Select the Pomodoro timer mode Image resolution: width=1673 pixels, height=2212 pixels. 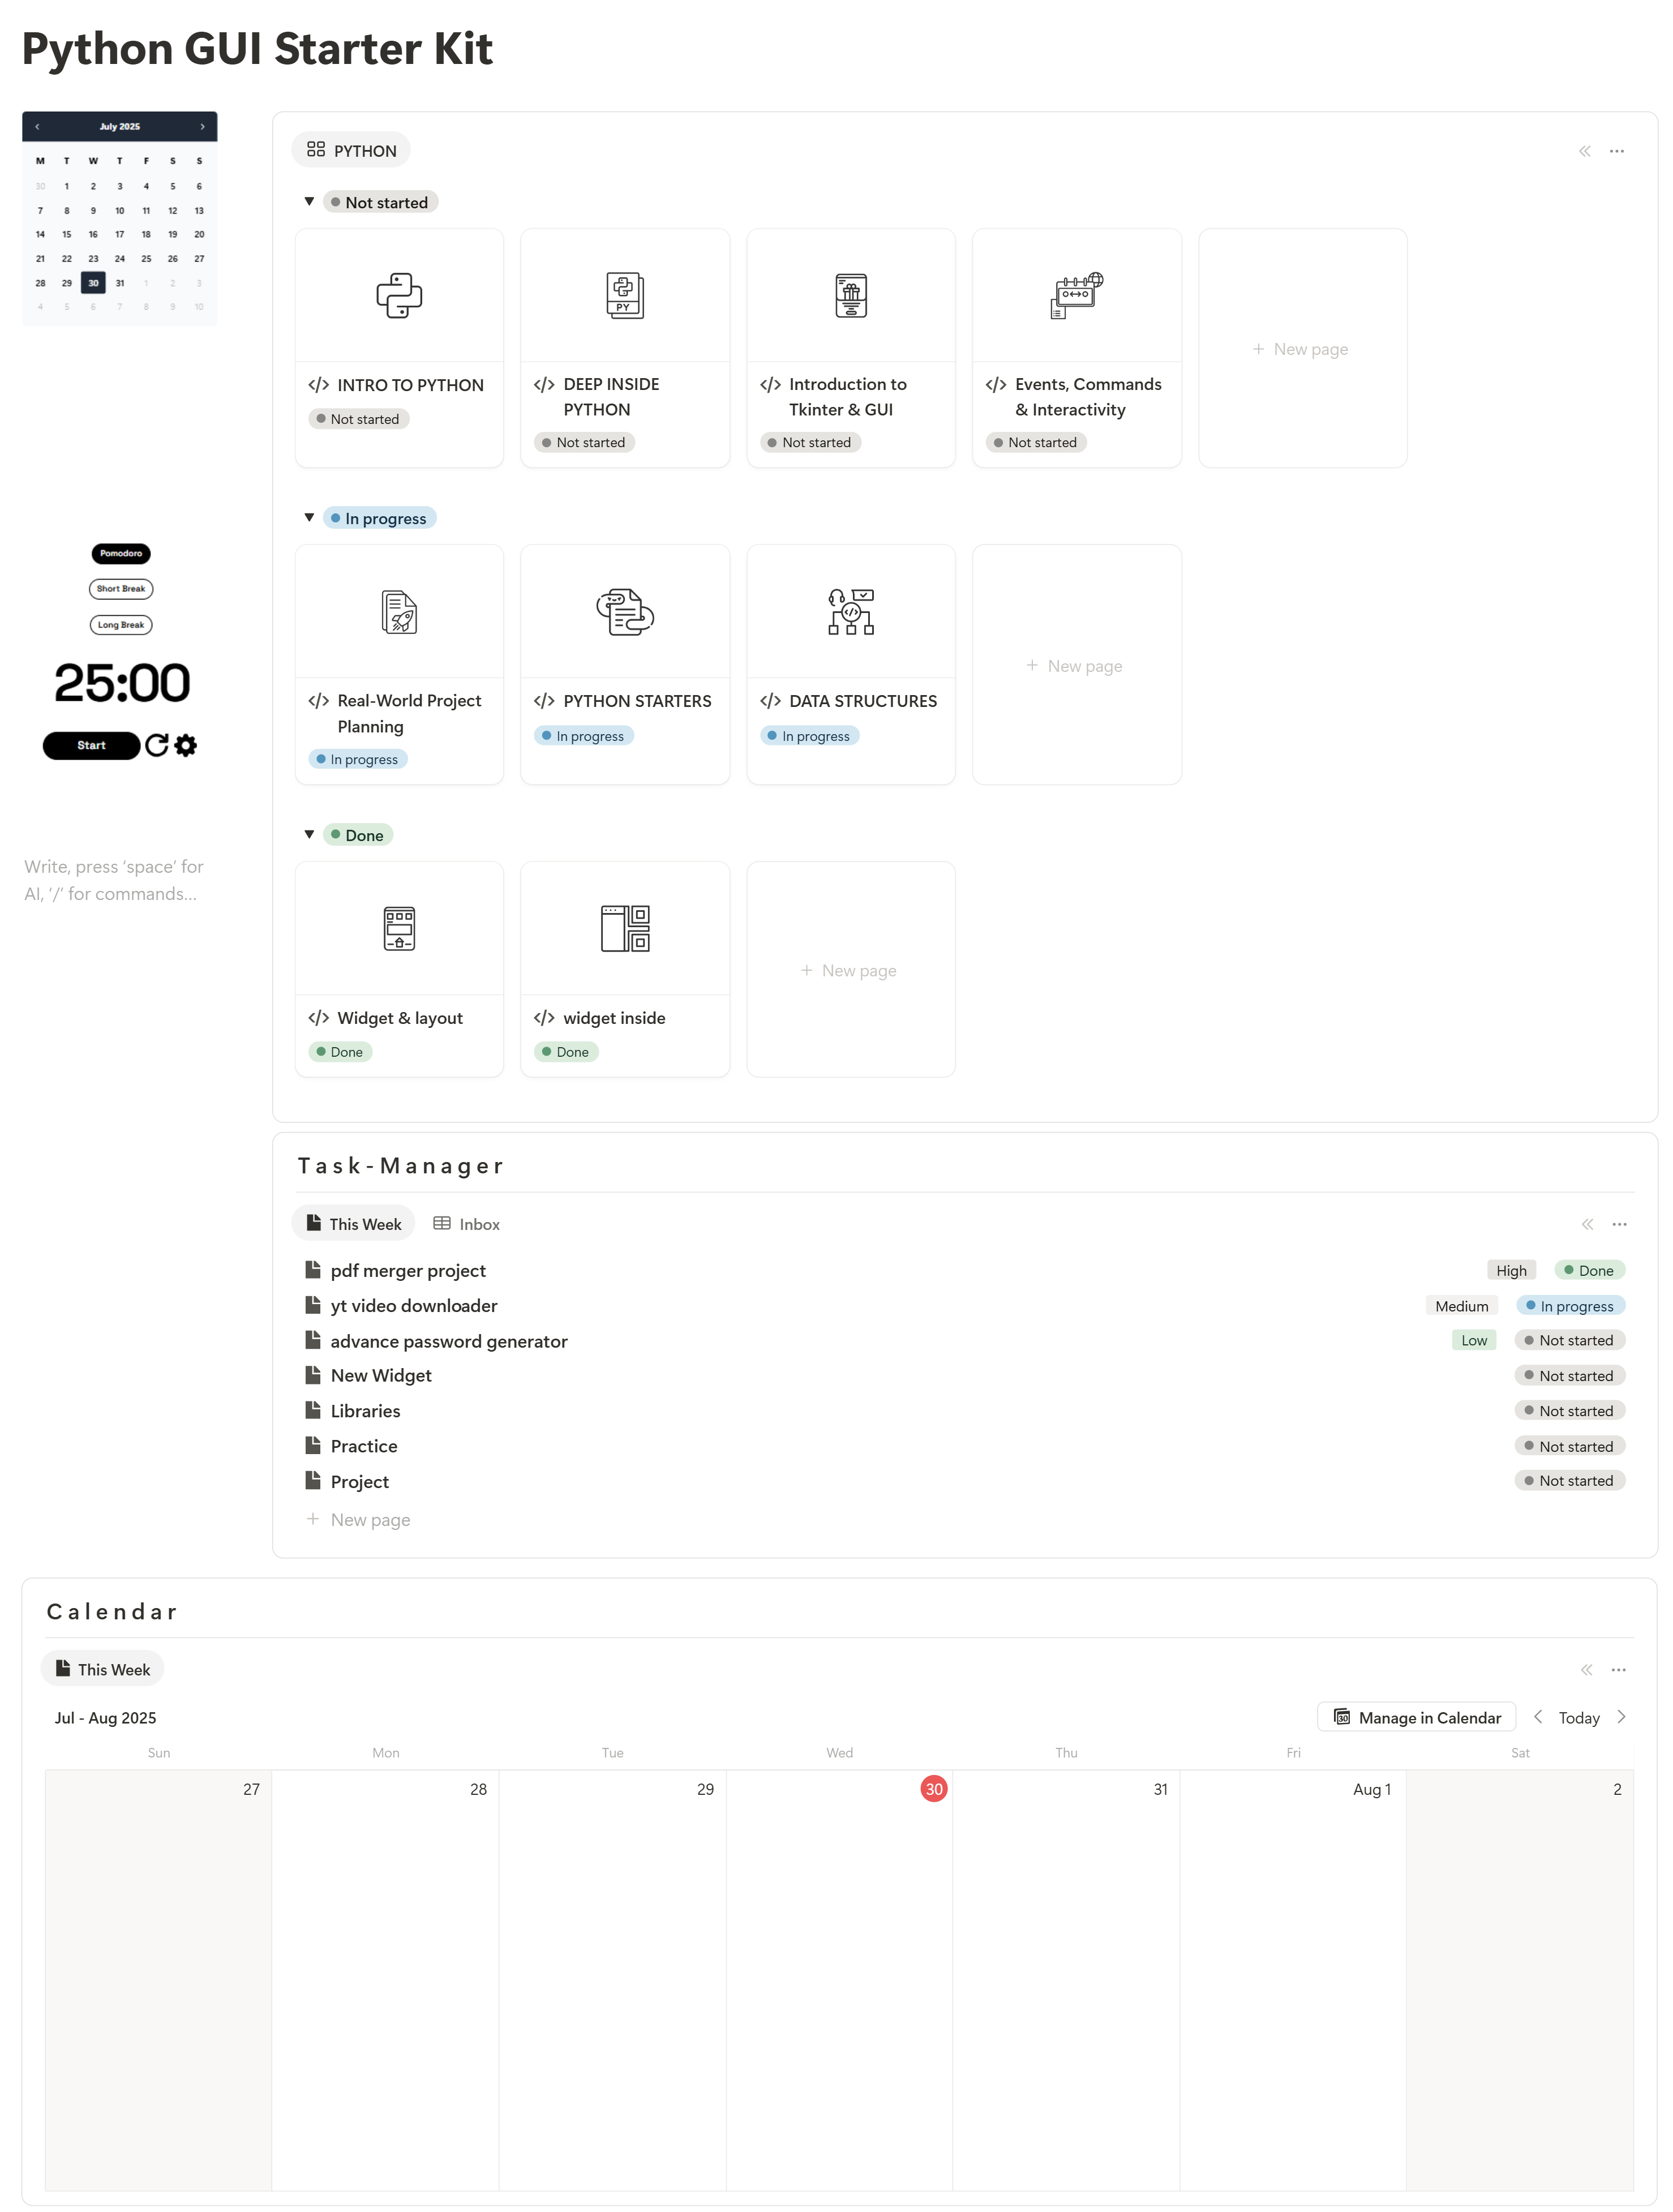121,553
